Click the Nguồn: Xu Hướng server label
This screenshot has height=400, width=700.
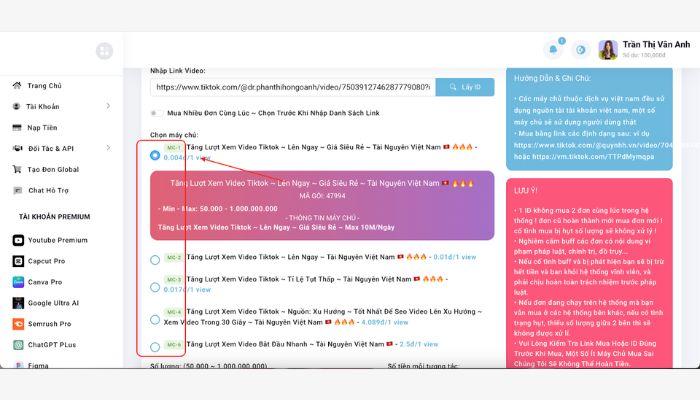(322, 317)
